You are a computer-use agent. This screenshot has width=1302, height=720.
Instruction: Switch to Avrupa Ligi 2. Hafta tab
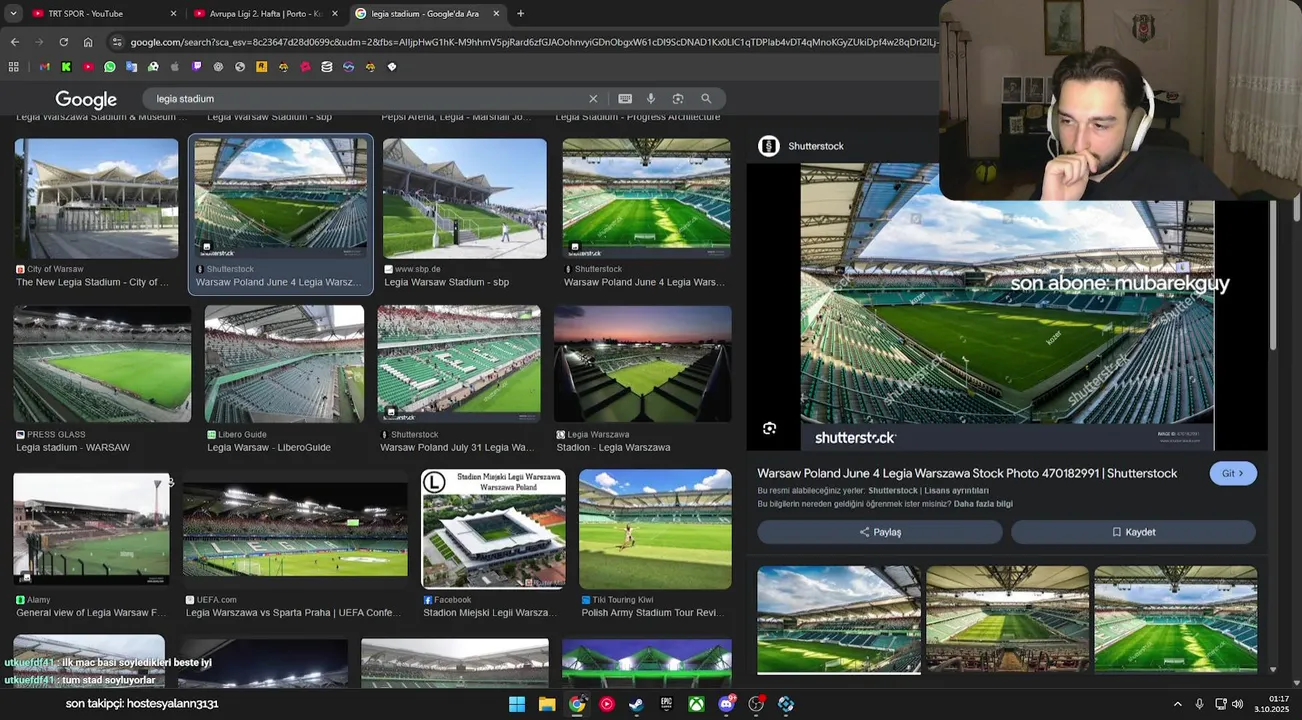pyautogui.click(x=266, y=13)
